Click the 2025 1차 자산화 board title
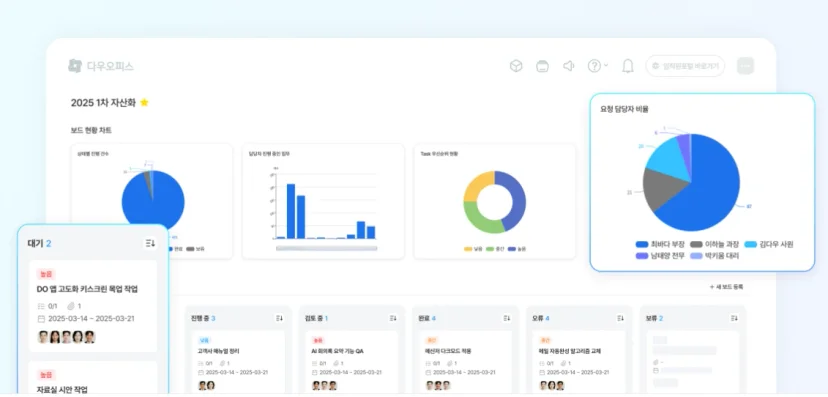 [104, 102]
